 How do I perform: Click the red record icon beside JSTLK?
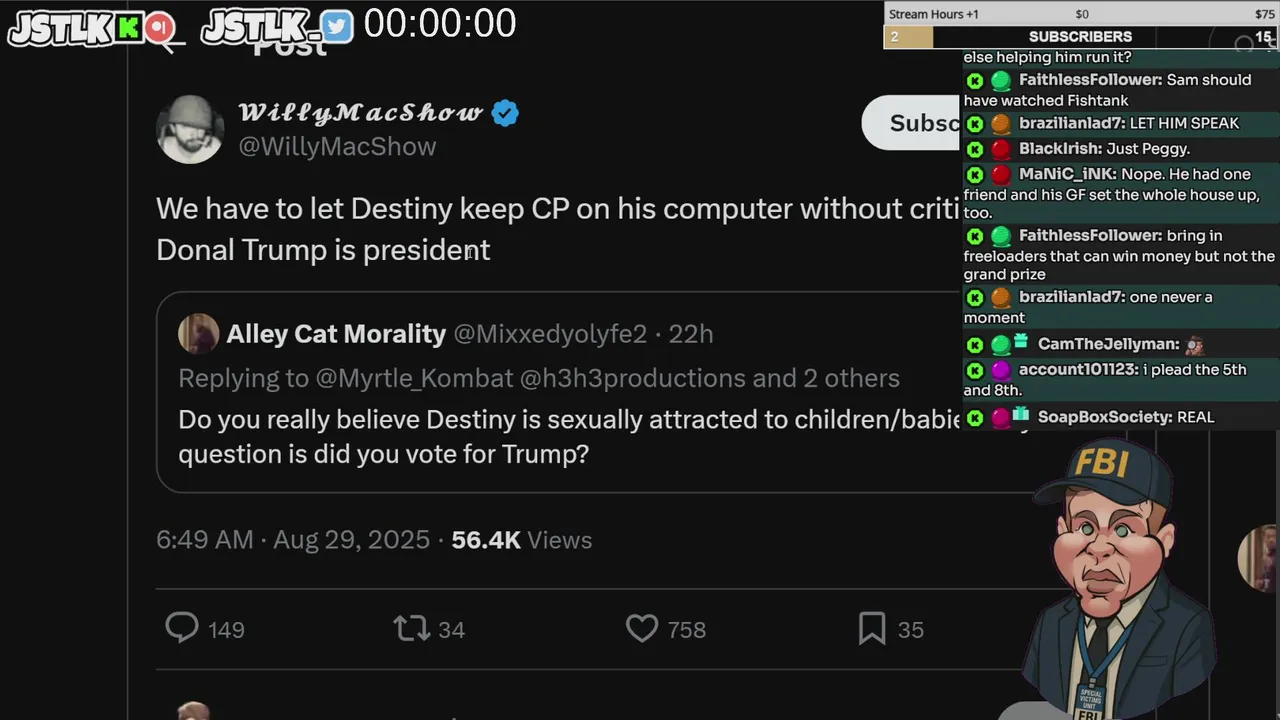159,27
